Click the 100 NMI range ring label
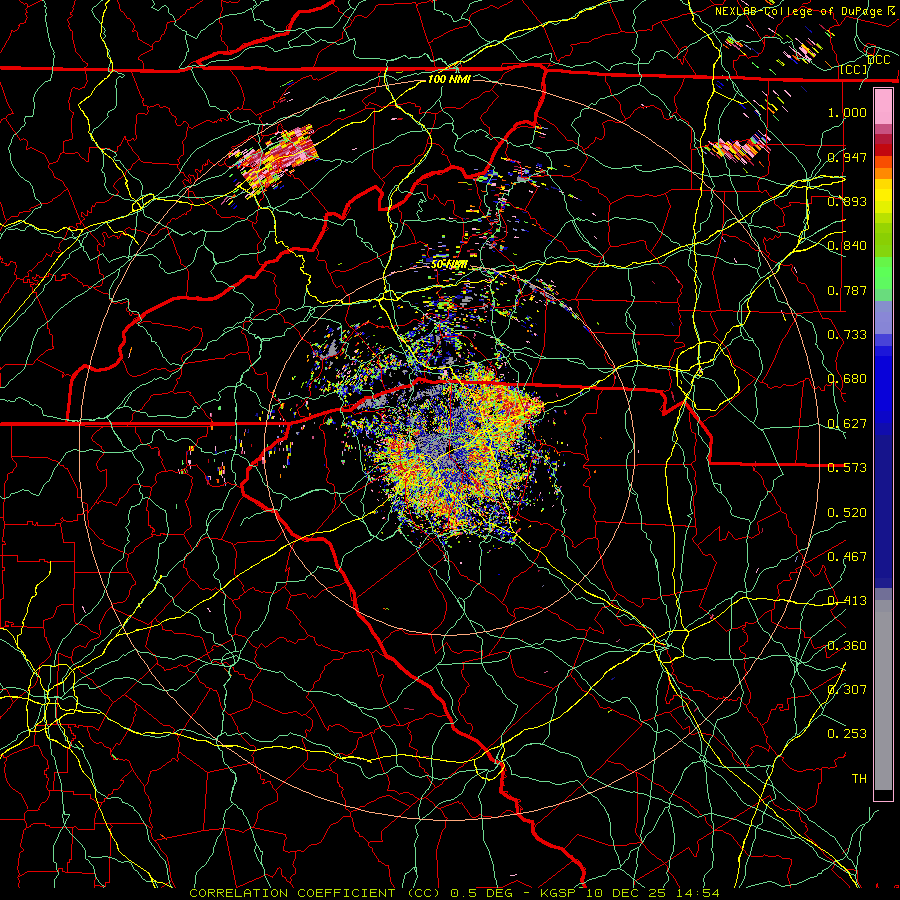 click(x=449, y=79)
